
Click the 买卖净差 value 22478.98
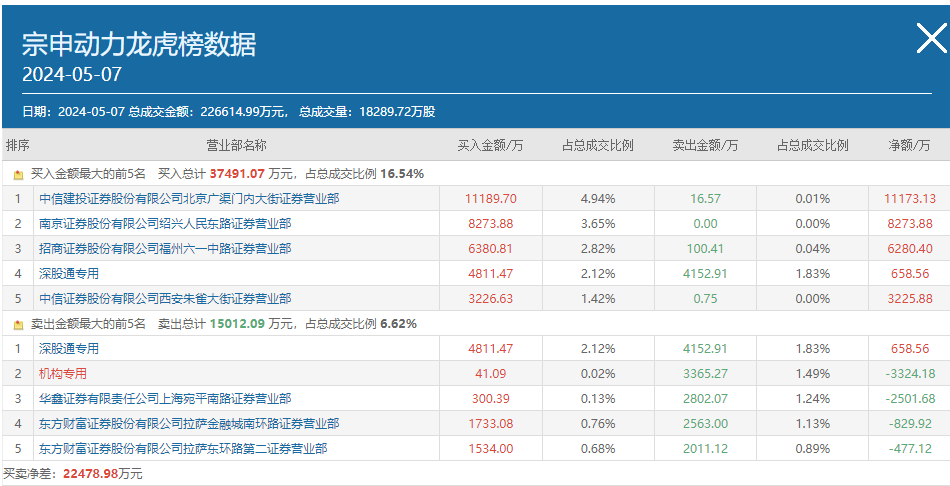(x=91, y=474)
